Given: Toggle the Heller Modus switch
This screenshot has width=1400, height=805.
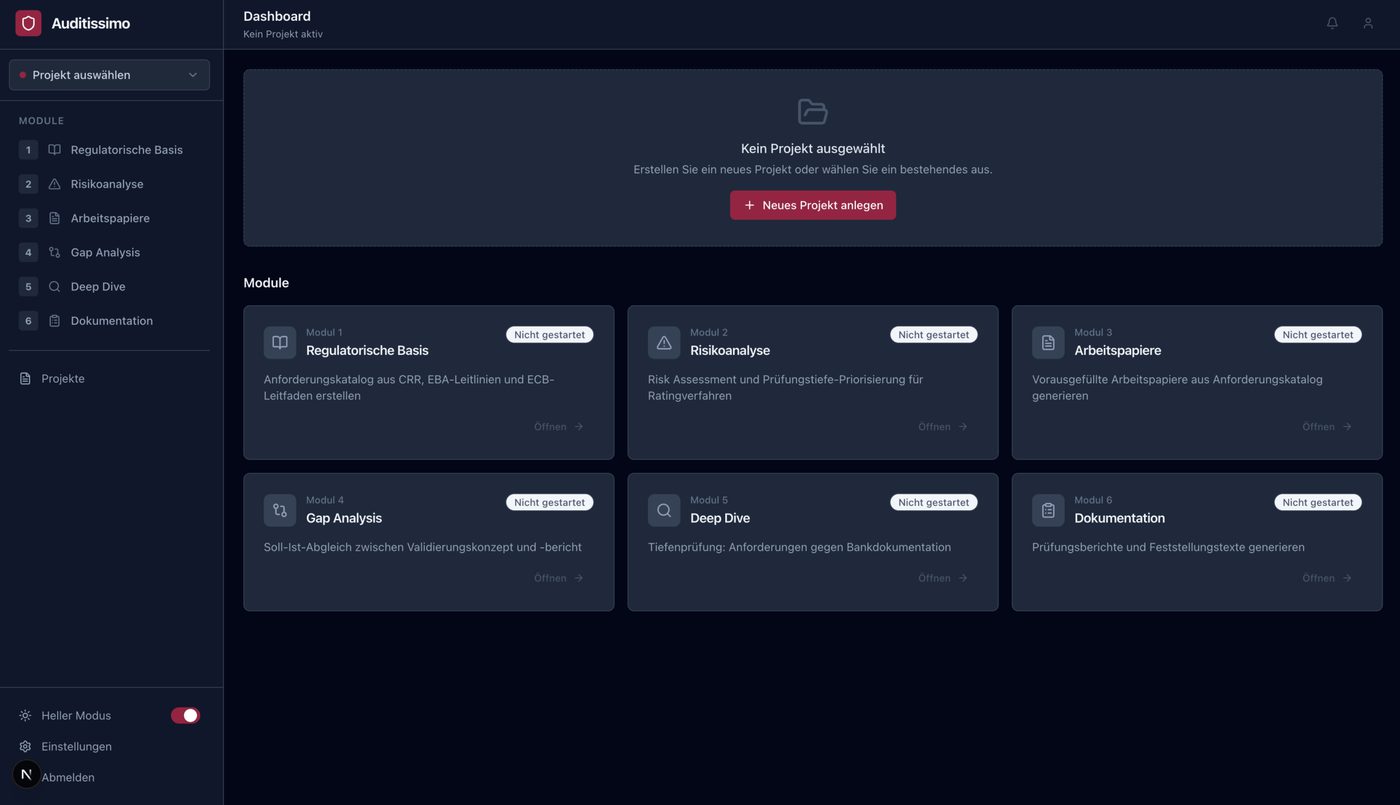Looking at the screenshot, I should pyautogui.click(x=185, y=716).
